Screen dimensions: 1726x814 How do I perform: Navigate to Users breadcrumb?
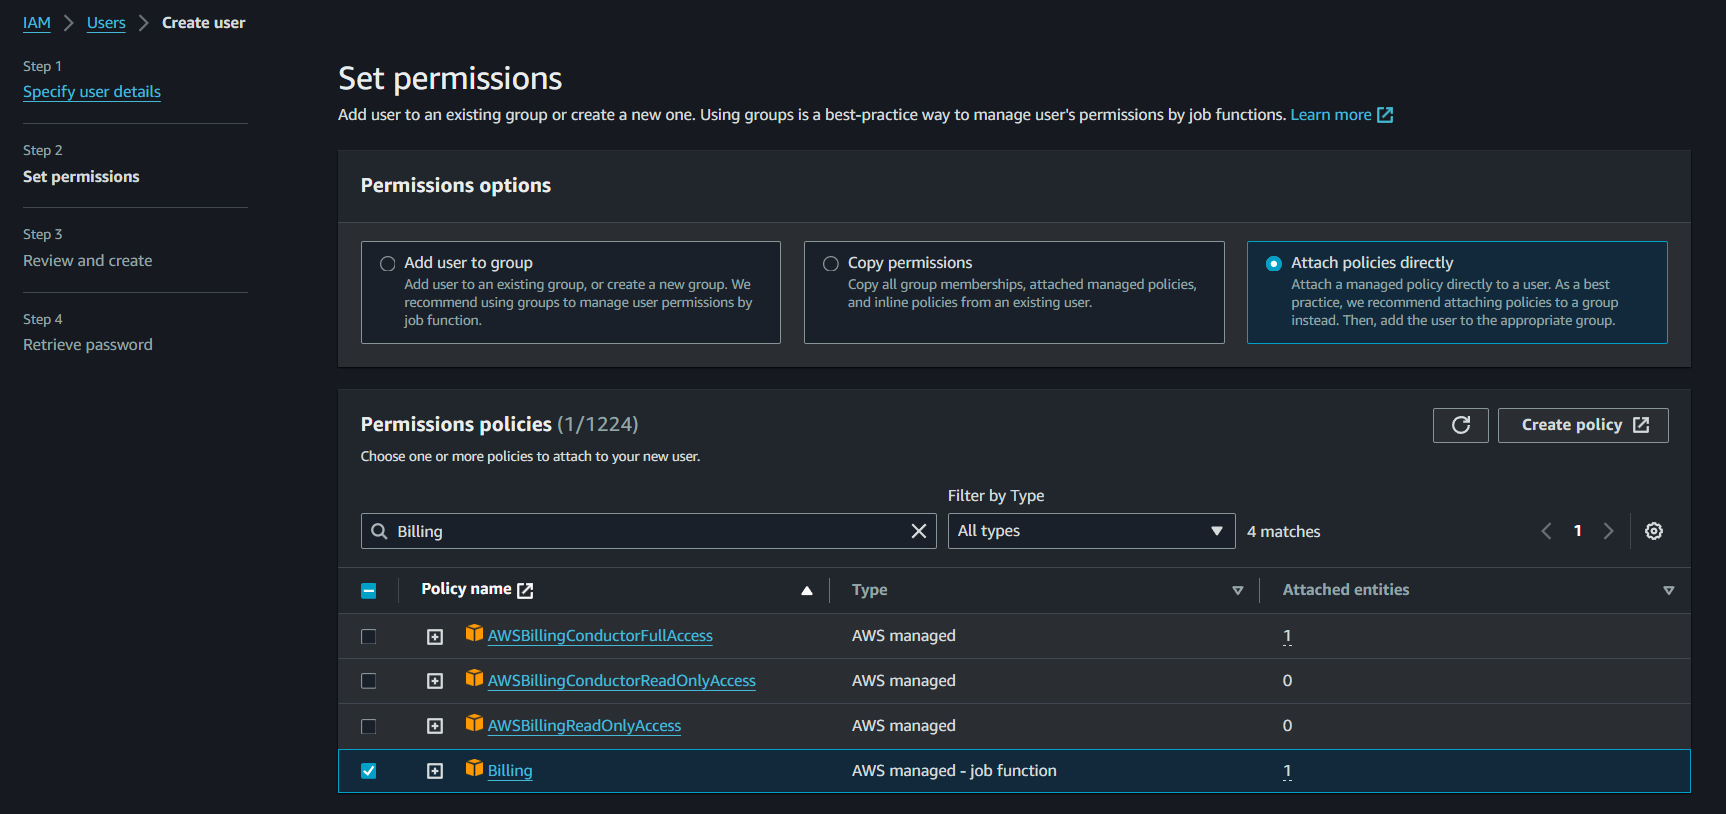(106, 23)
